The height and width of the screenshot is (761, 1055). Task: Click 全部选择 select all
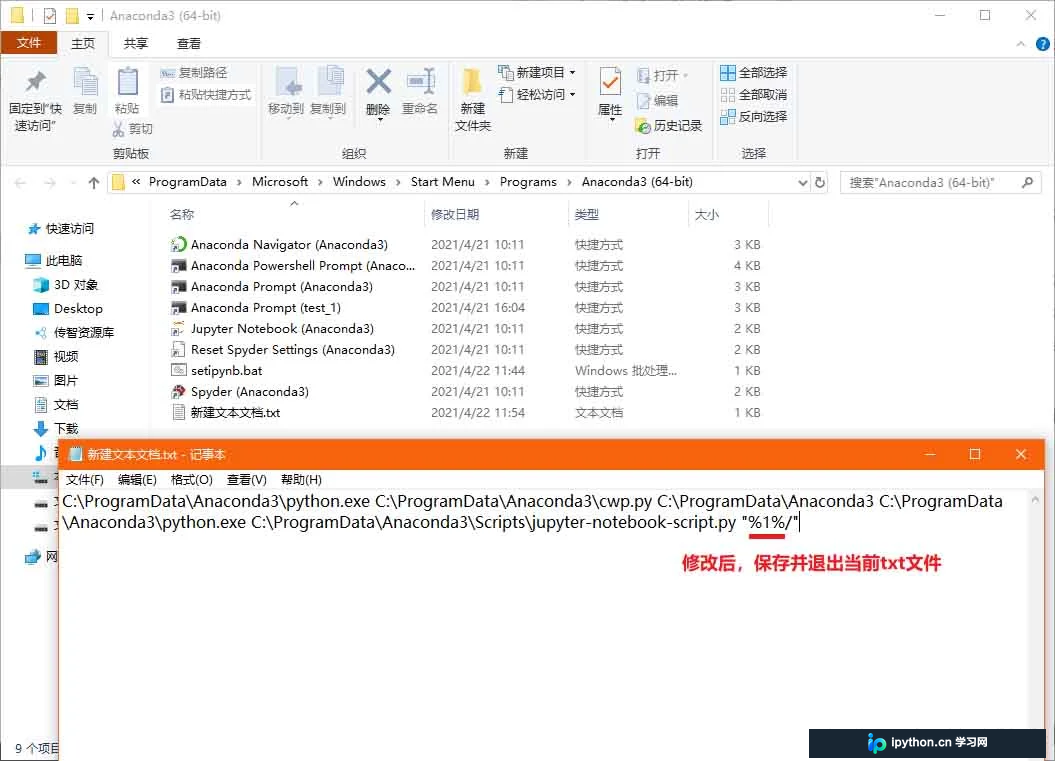coord(754,73)
